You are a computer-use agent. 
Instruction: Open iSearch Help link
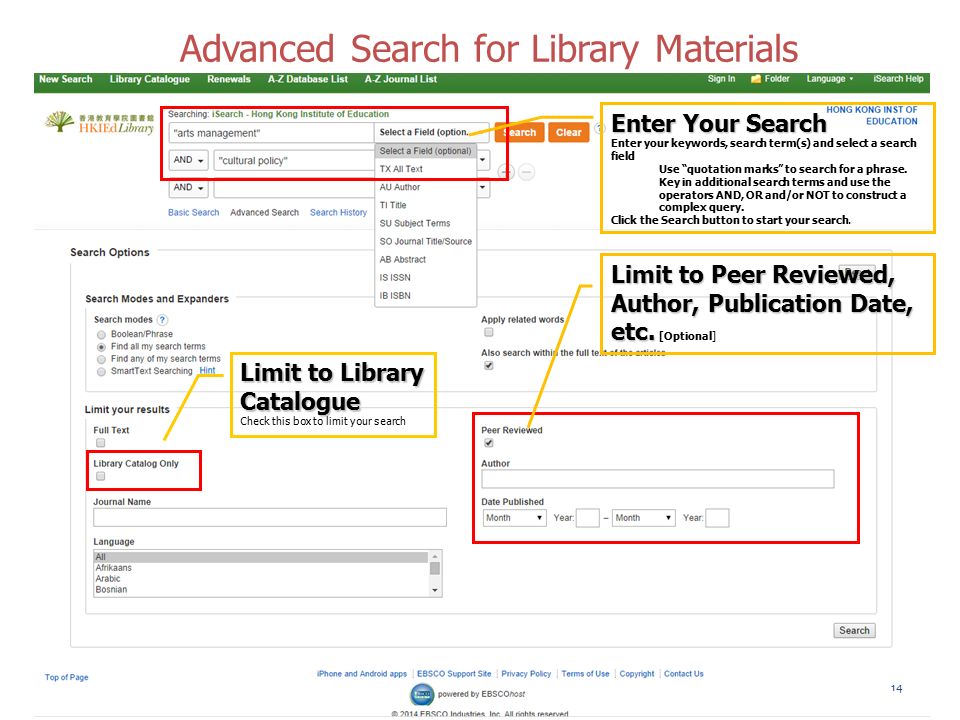(898, 79)
